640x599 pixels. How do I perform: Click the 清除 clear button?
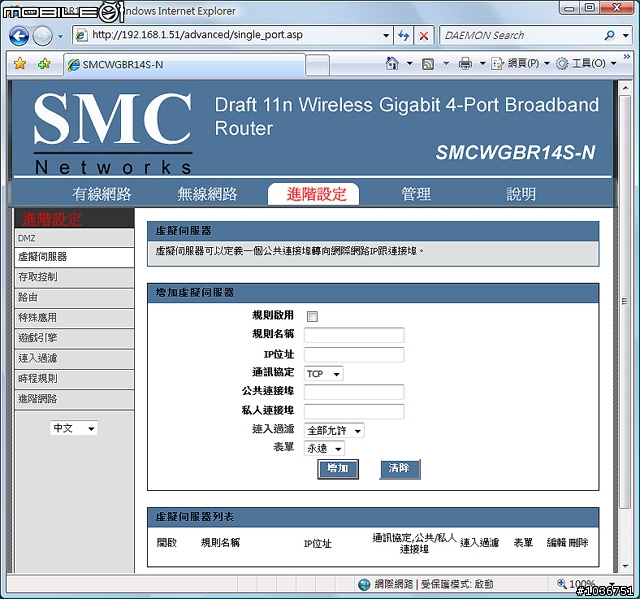tap(400, 469)
